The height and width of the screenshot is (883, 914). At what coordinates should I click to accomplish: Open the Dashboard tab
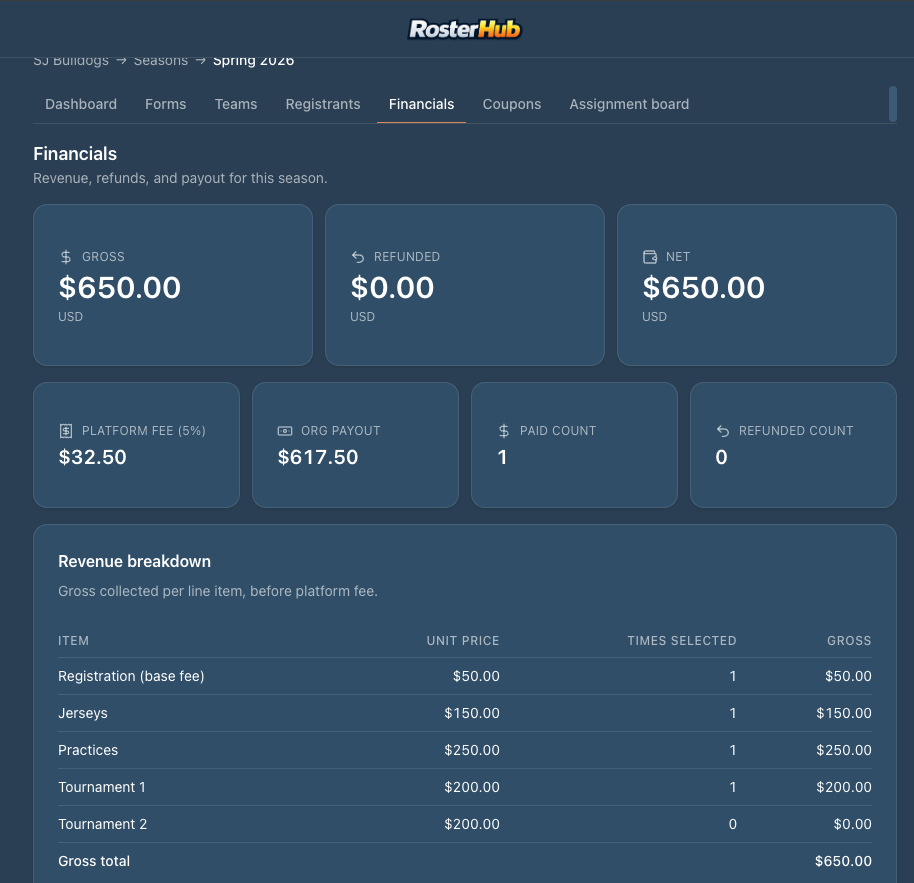click(x=81, y=104)
